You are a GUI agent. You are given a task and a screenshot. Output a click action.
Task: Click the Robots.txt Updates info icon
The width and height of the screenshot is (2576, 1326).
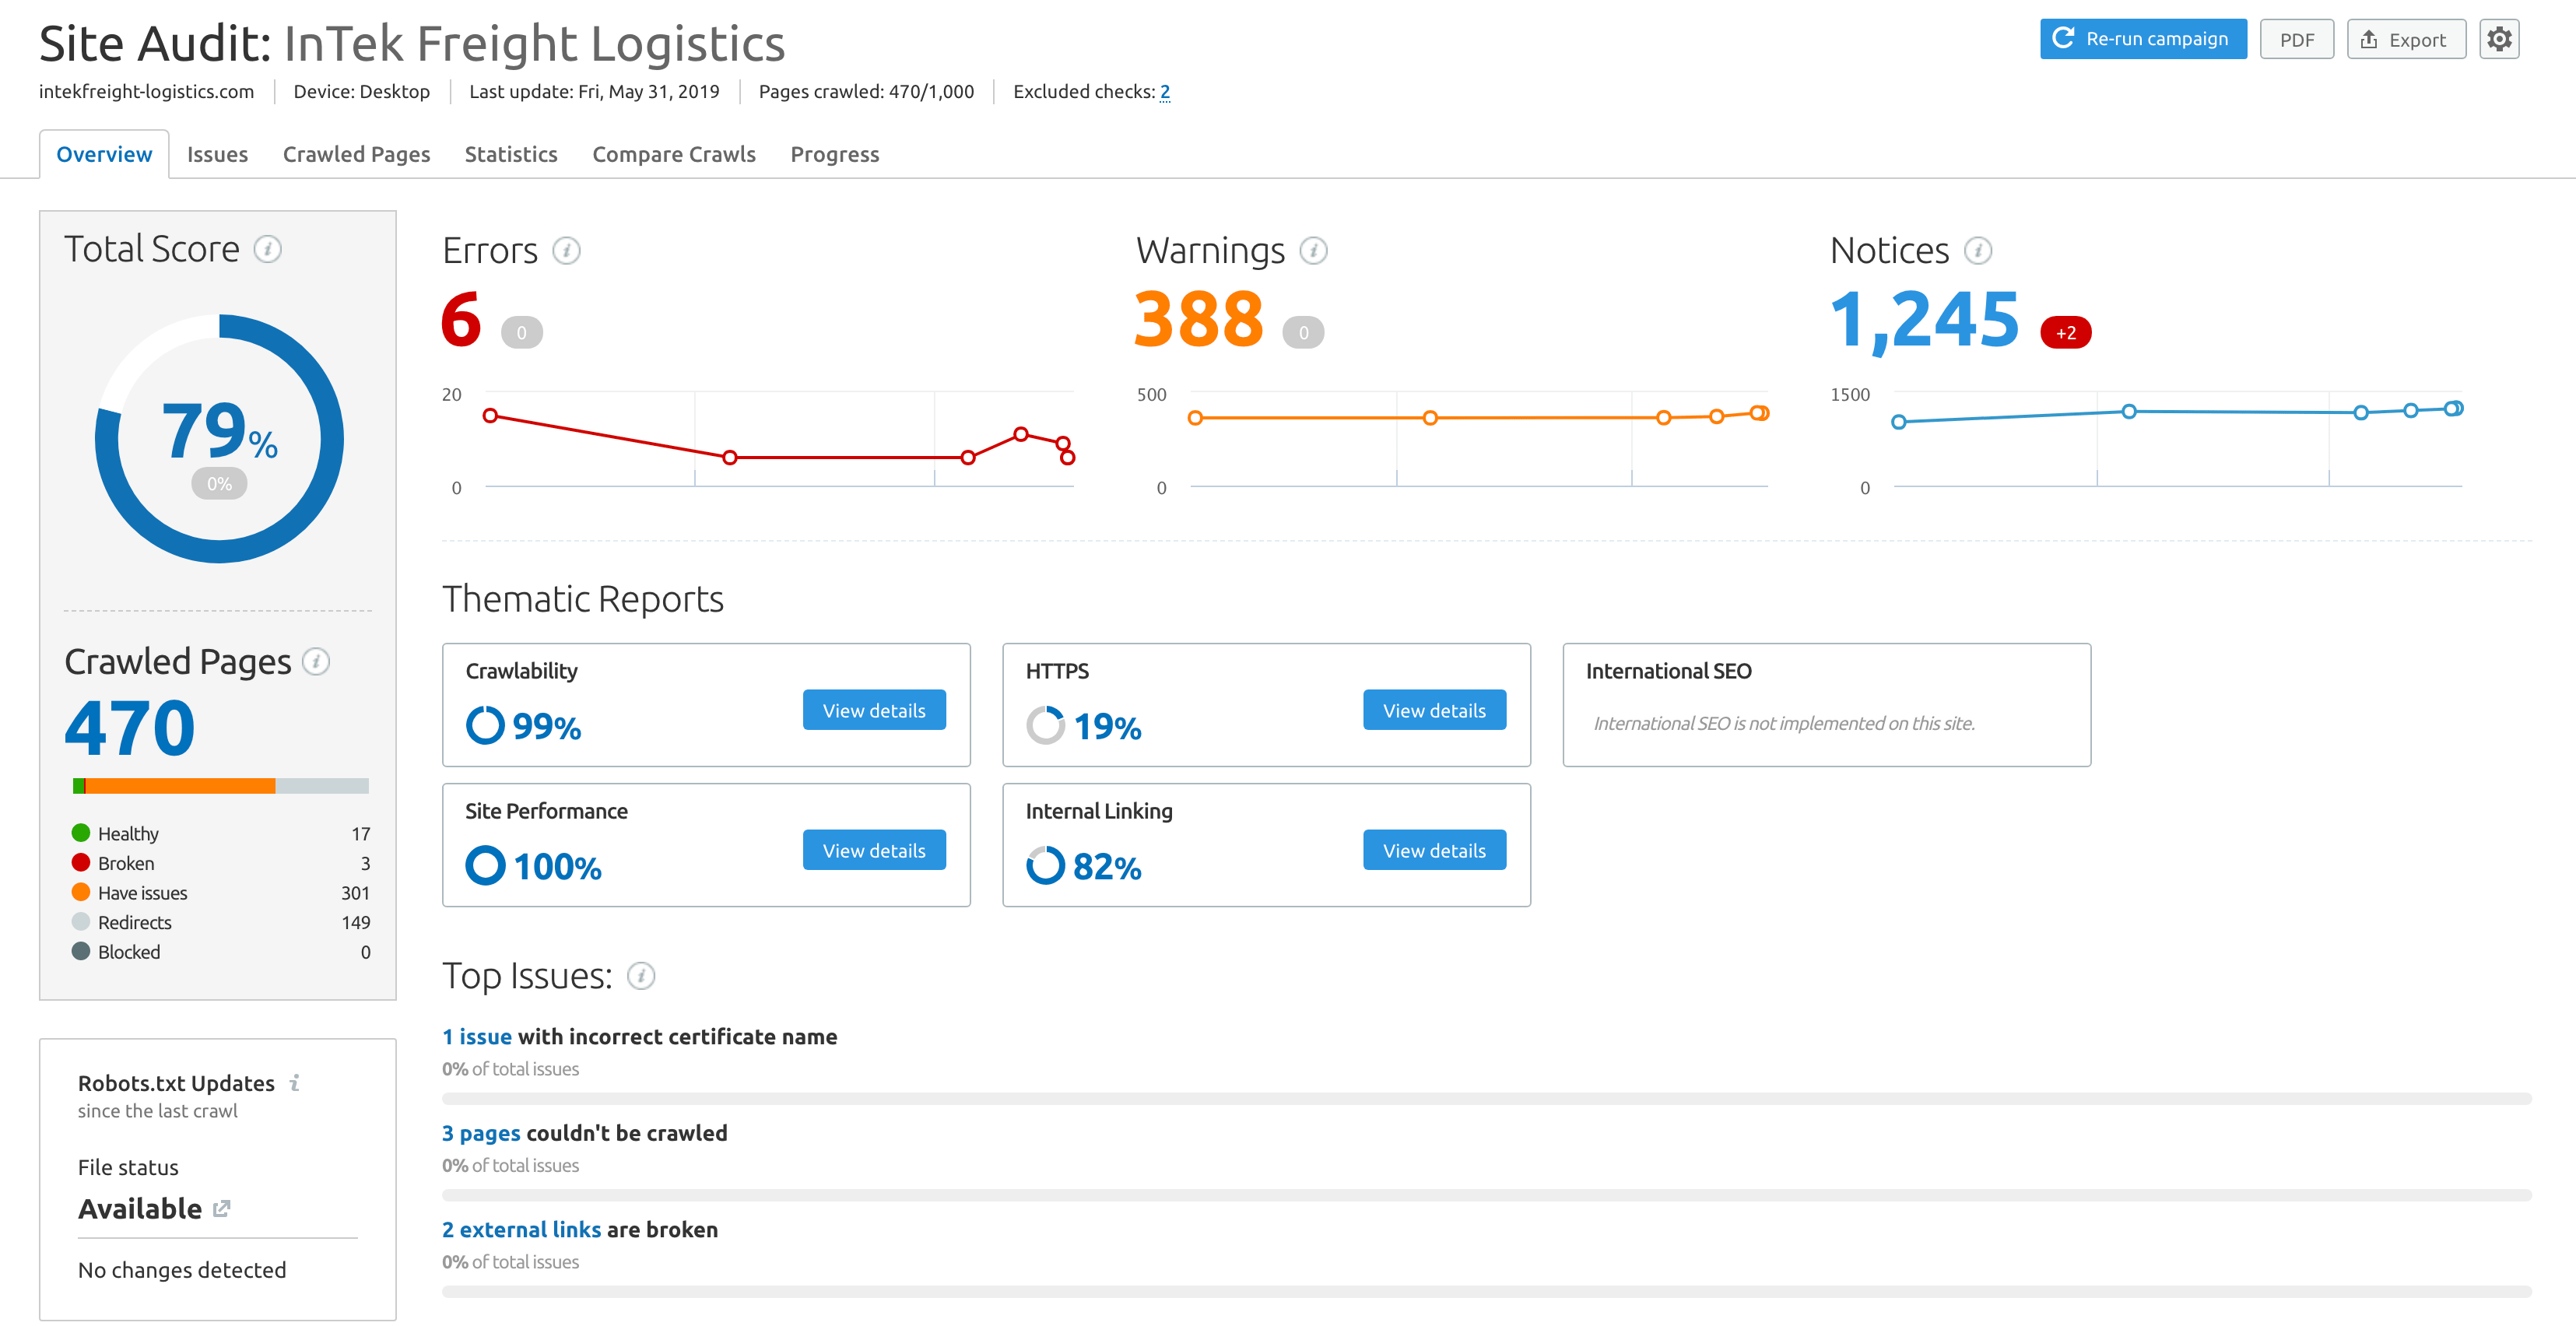tap(294, 1083)
